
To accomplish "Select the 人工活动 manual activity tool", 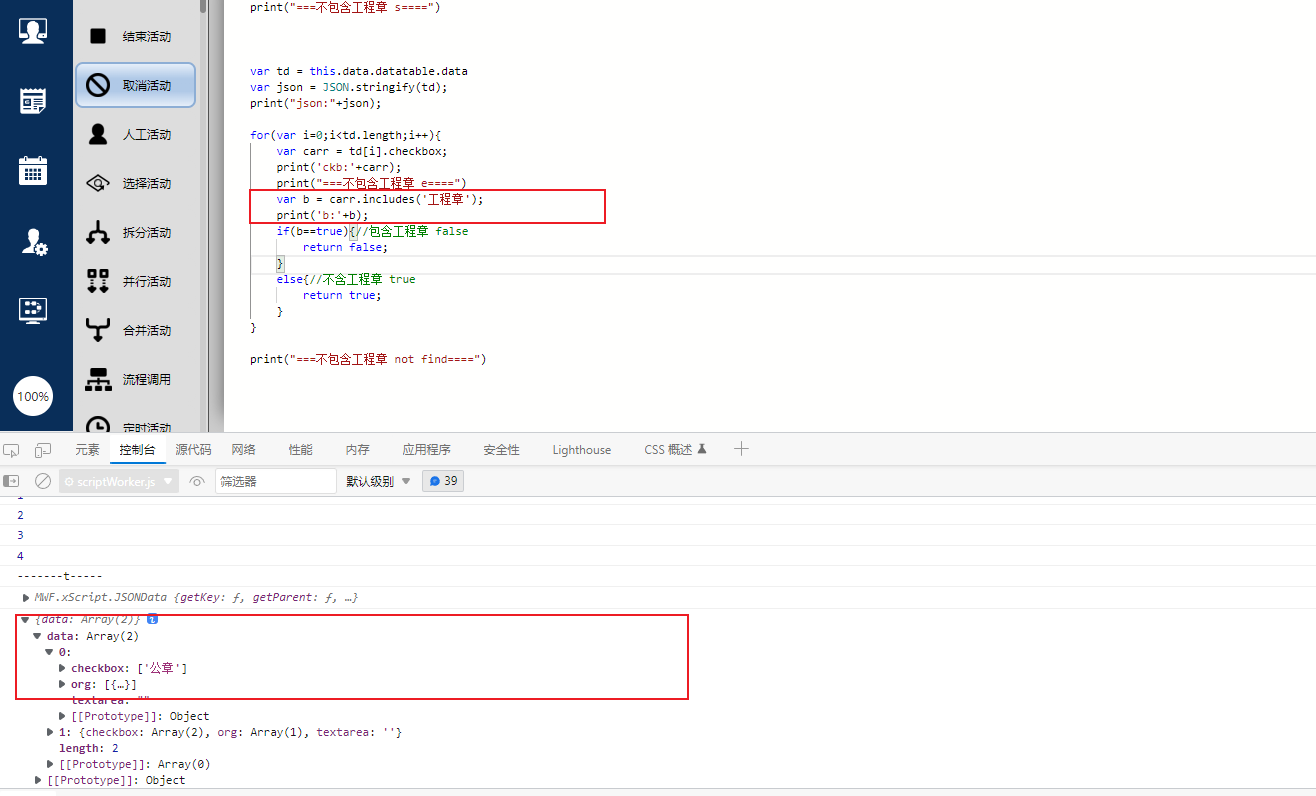I will pos(135,135).
